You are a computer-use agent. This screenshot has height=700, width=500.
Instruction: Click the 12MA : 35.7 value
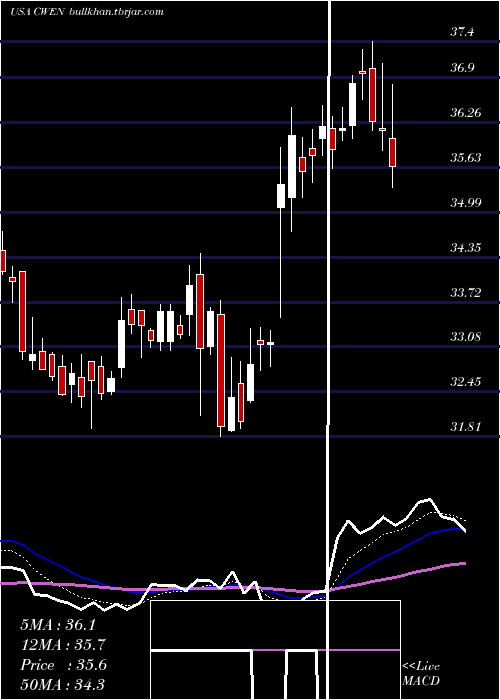coord(63,645)
